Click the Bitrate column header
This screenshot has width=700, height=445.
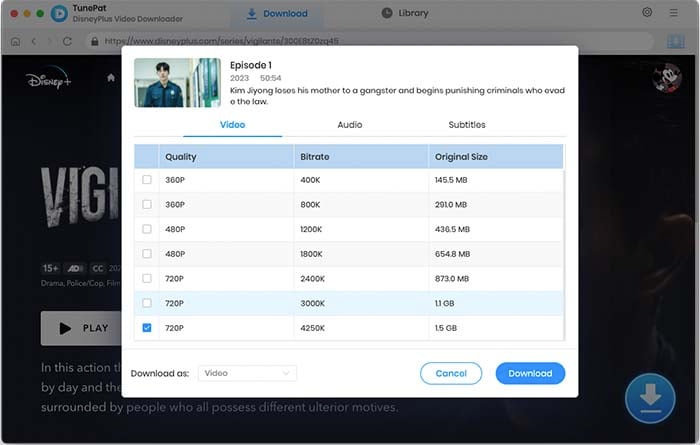pos(361,157)
